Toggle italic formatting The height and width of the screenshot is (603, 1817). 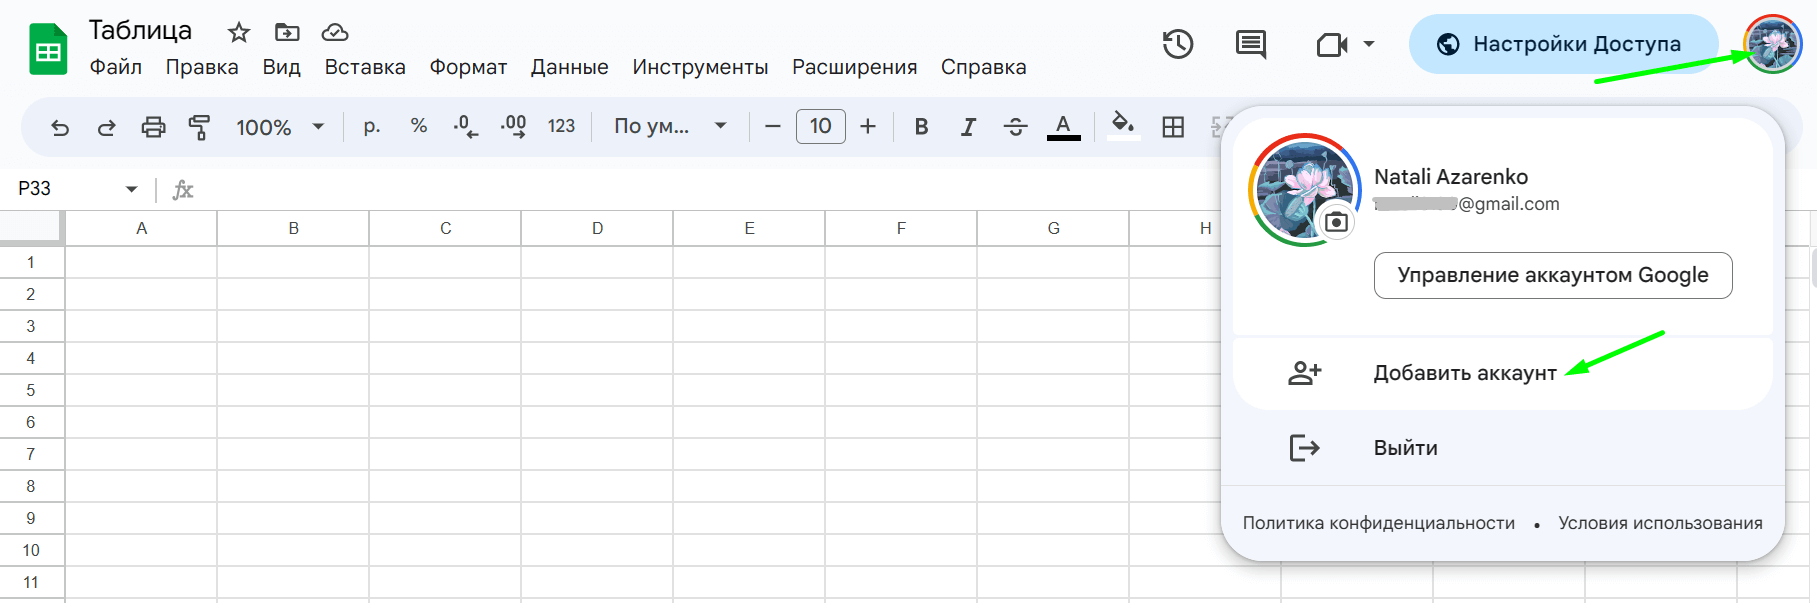pos(968,127)
